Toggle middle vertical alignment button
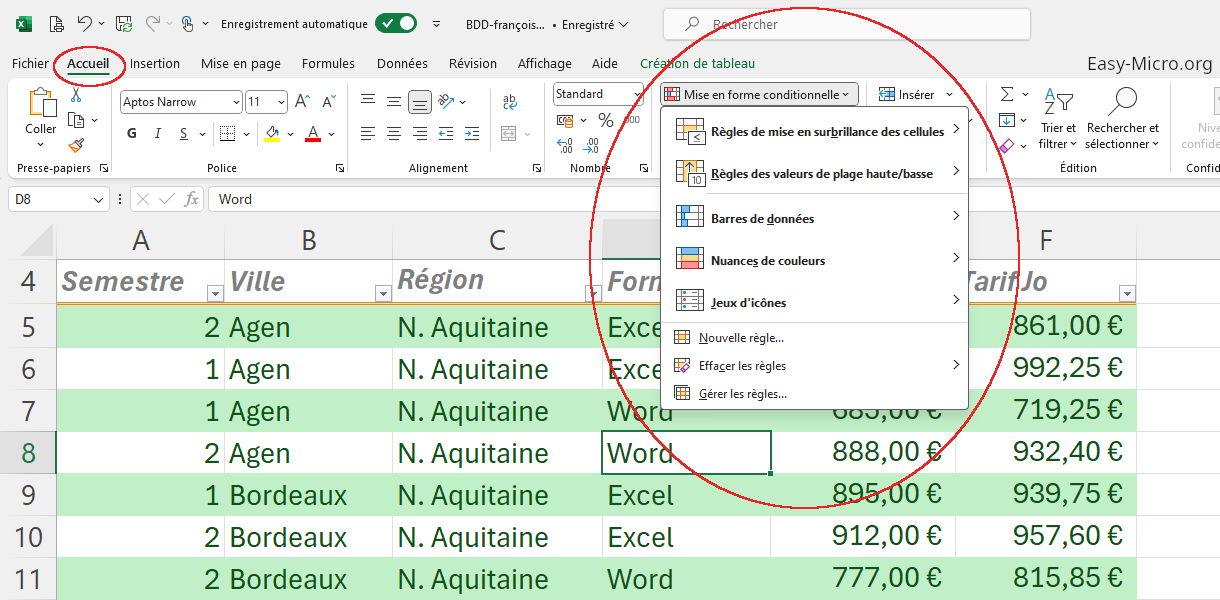Image resolution: width=1220 pixels, height=600 pixels. click(x=394, y=101)
